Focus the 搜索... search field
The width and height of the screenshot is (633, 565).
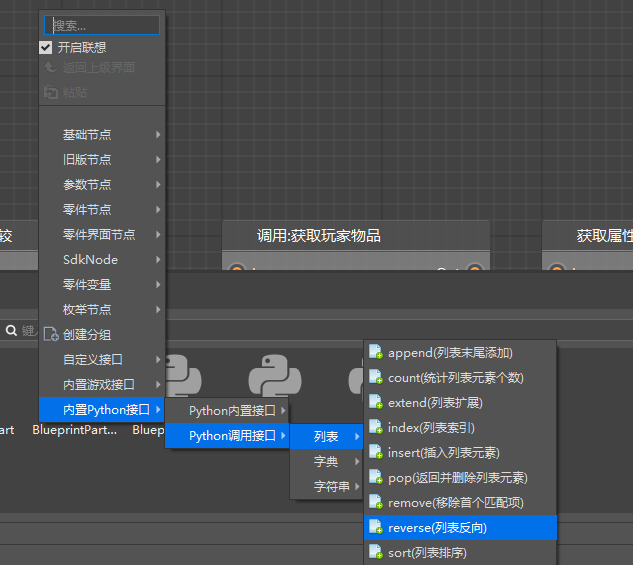(102, 25)
